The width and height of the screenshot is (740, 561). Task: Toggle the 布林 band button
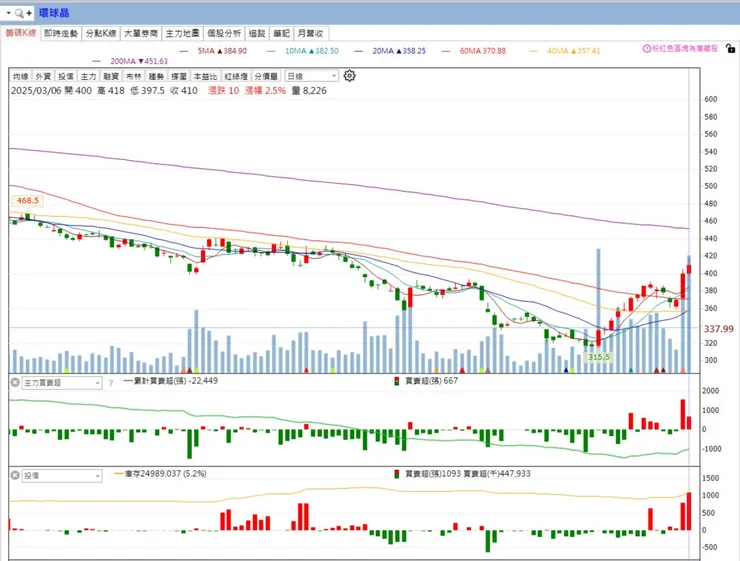coord(134,76)
